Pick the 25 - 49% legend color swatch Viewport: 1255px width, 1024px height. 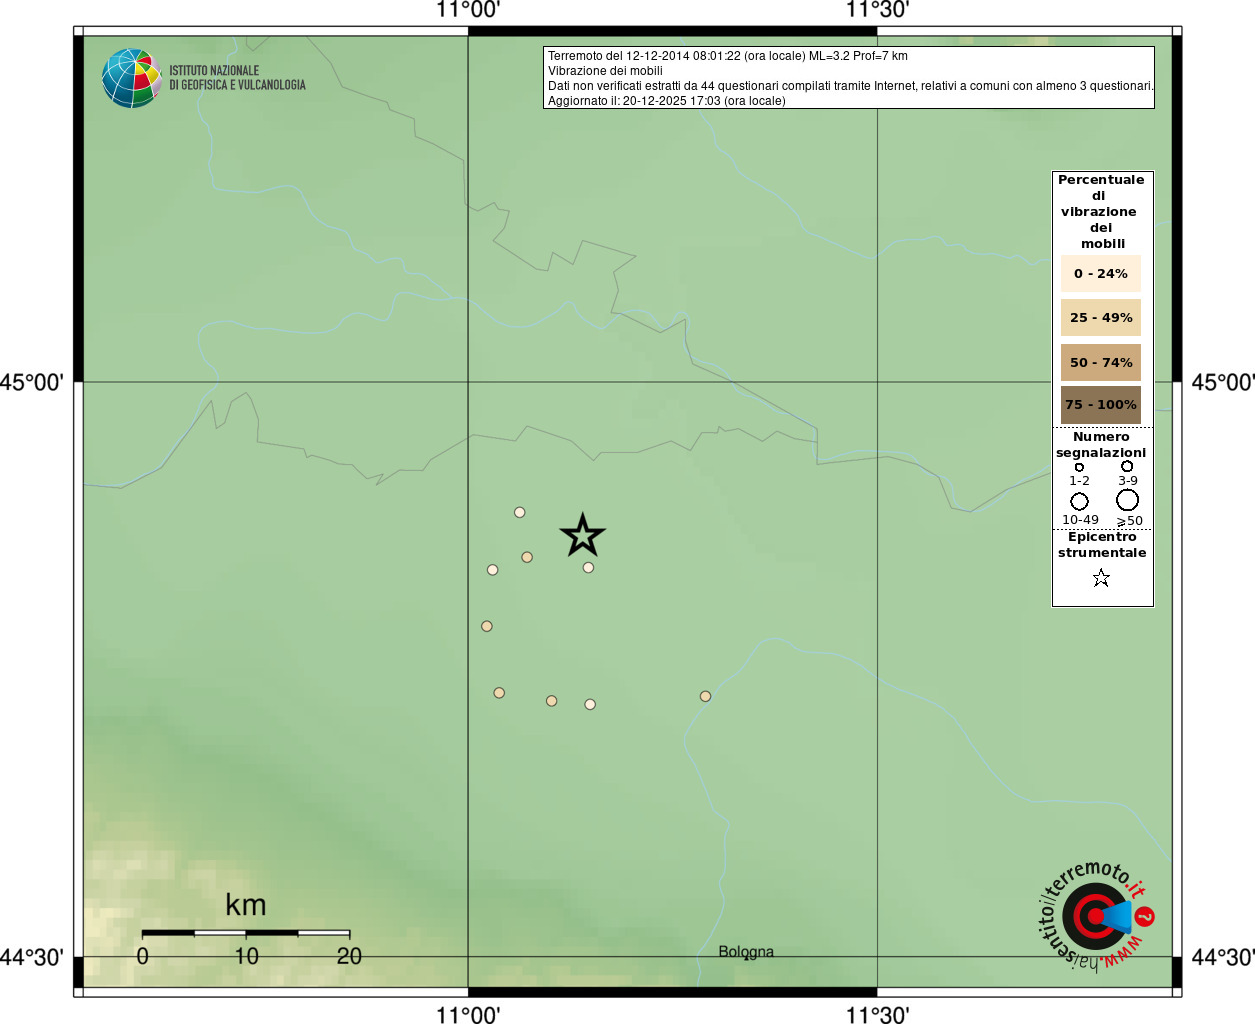[x=1100, y=318]
